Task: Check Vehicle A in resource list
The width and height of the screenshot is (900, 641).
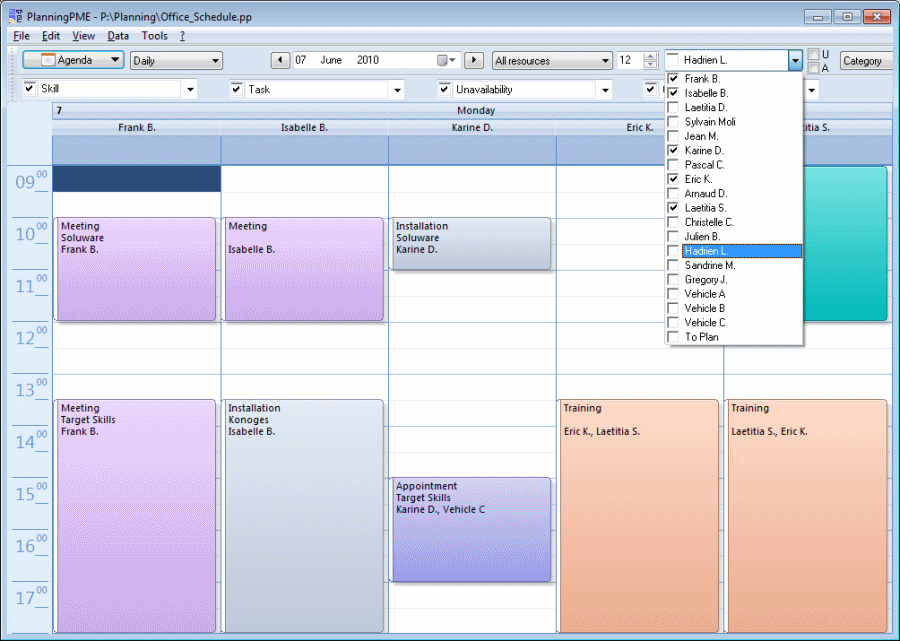Action: pos(673,294)
